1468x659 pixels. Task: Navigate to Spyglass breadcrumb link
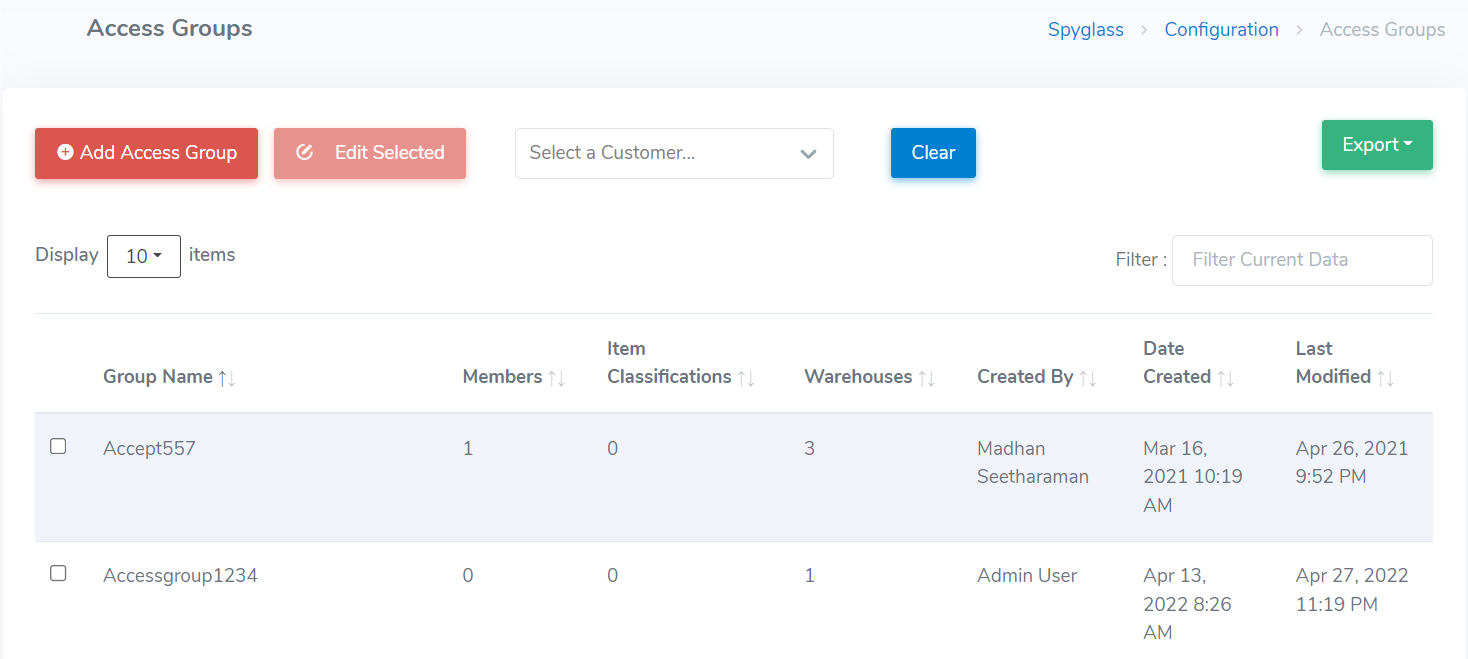click(x=1085, y=30)
